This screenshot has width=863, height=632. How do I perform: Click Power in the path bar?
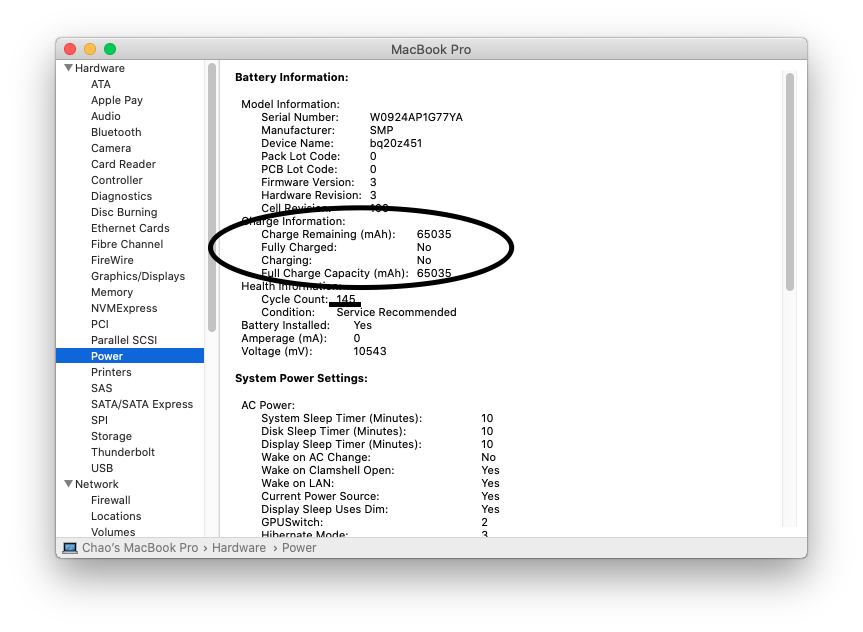(299, 547)
